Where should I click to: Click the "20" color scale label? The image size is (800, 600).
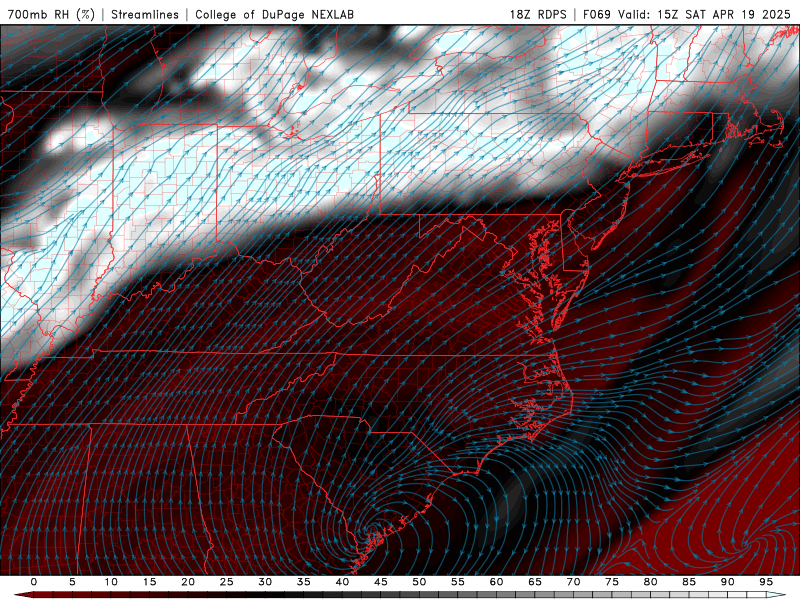click(188, 582)
